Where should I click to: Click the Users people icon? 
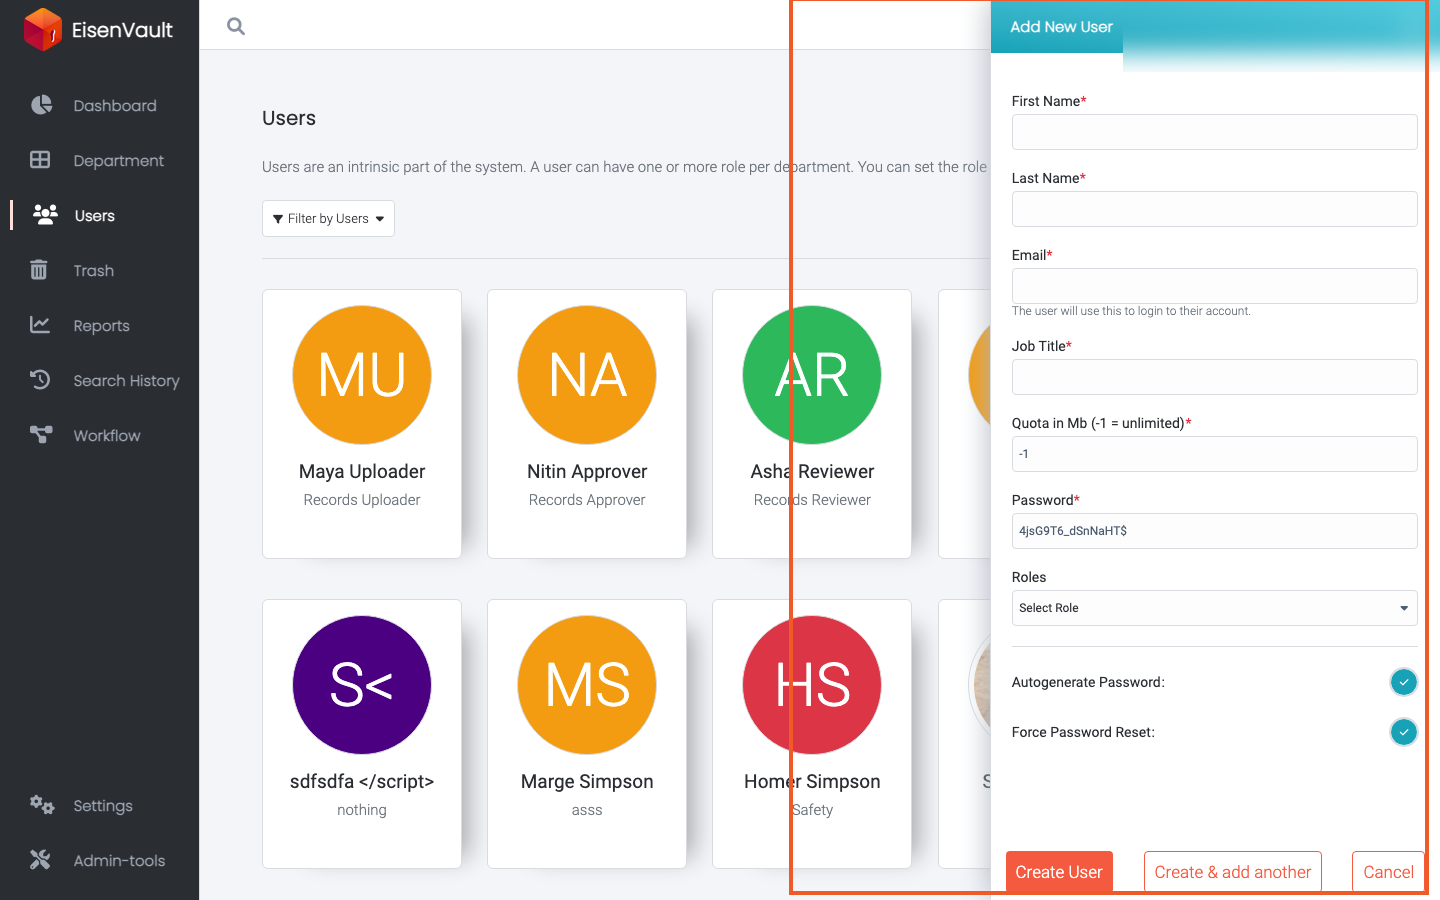point(45,214)
